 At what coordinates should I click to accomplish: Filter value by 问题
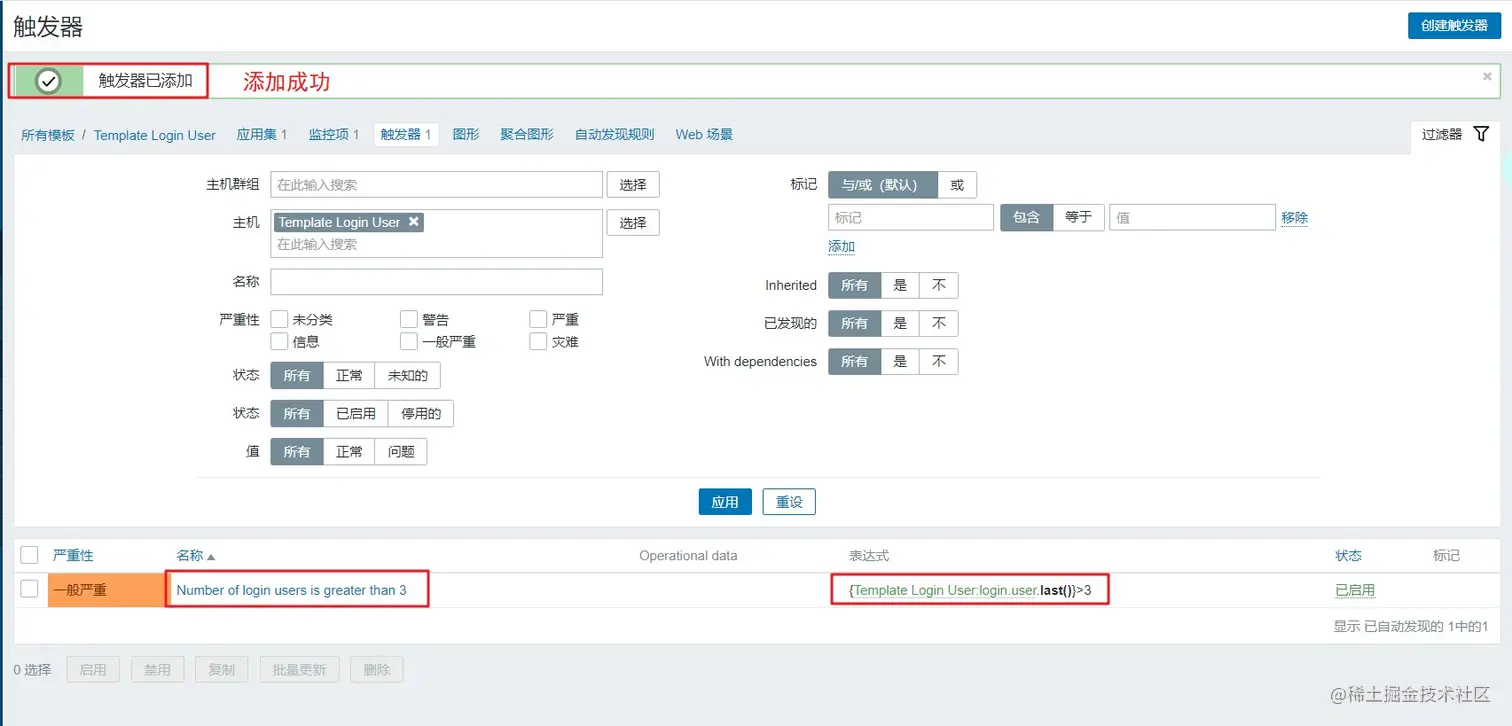[401, 451]
